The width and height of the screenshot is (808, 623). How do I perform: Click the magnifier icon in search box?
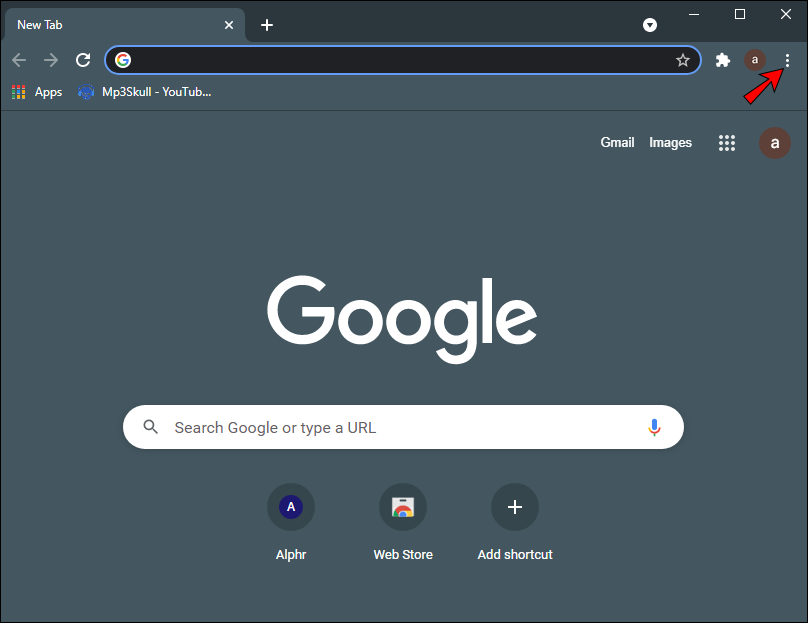coord(150,427)
